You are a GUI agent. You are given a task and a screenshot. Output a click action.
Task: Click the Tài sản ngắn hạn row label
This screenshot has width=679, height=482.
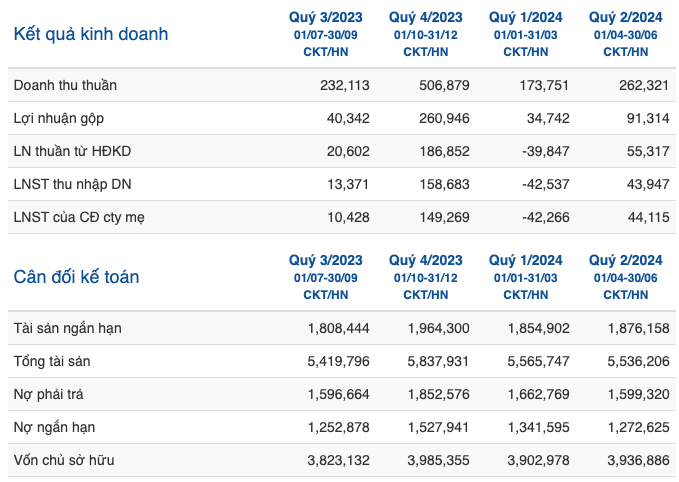coord(68,329)
